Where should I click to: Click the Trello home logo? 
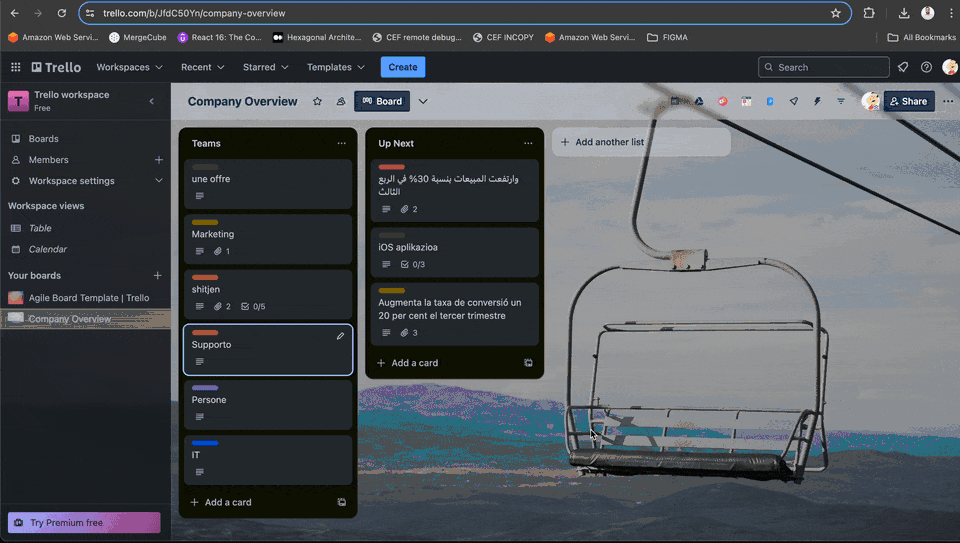(x=56, y=67)
